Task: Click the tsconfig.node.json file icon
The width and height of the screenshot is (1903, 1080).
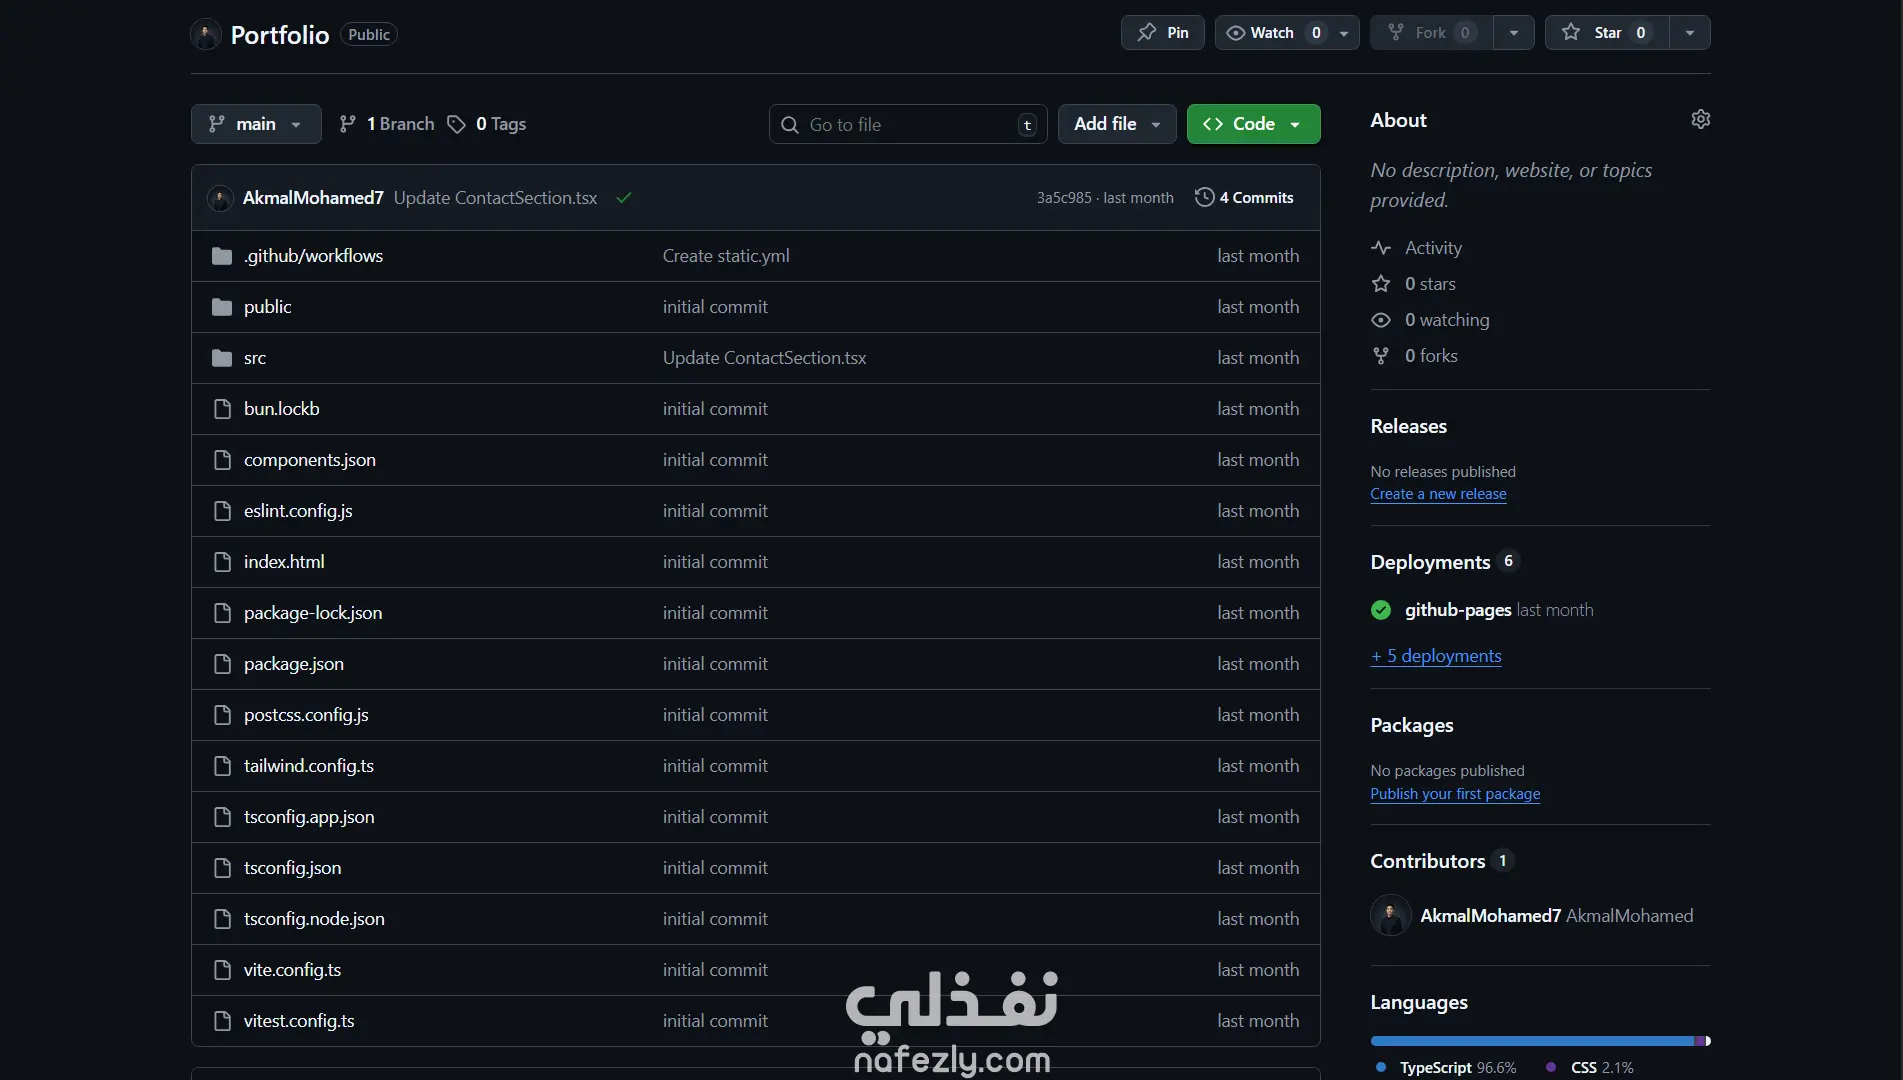Action: (x=222, y=919)
